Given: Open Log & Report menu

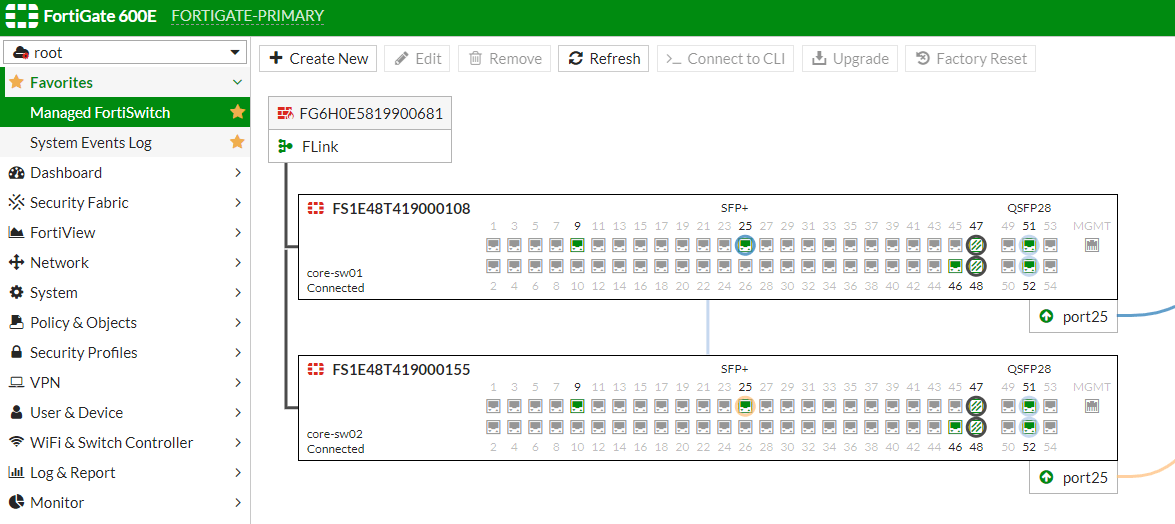Looking at the screenshot, I should [125, 472].
